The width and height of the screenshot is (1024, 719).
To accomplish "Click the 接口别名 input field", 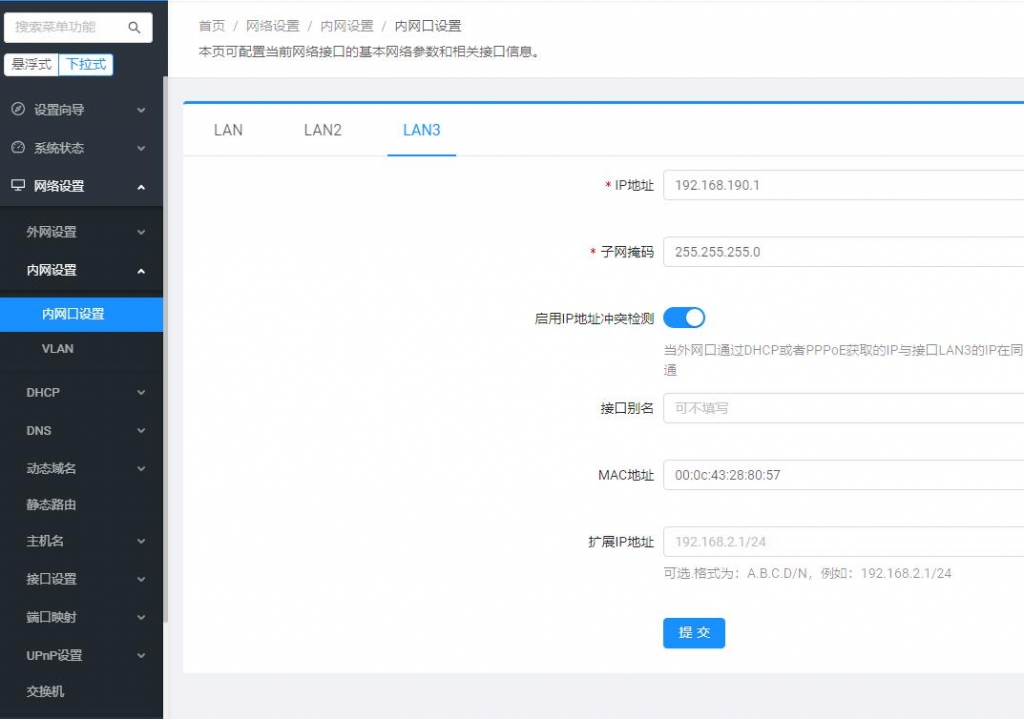I will 844,408.
